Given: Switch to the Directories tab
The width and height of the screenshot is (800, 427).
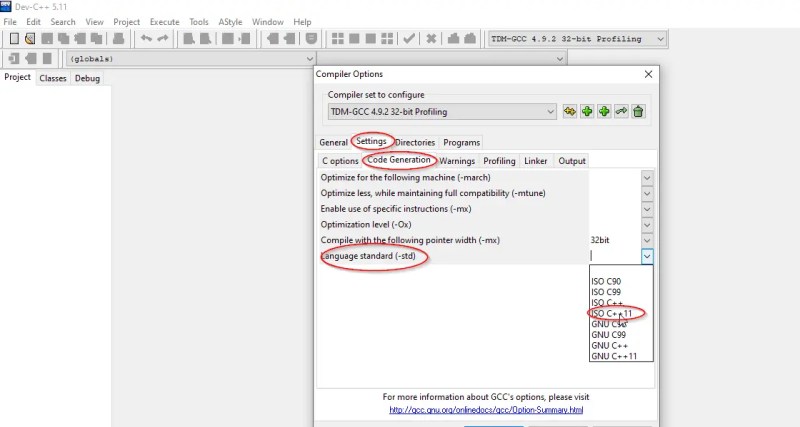Looking at the screenshot, I should [415, 142].
